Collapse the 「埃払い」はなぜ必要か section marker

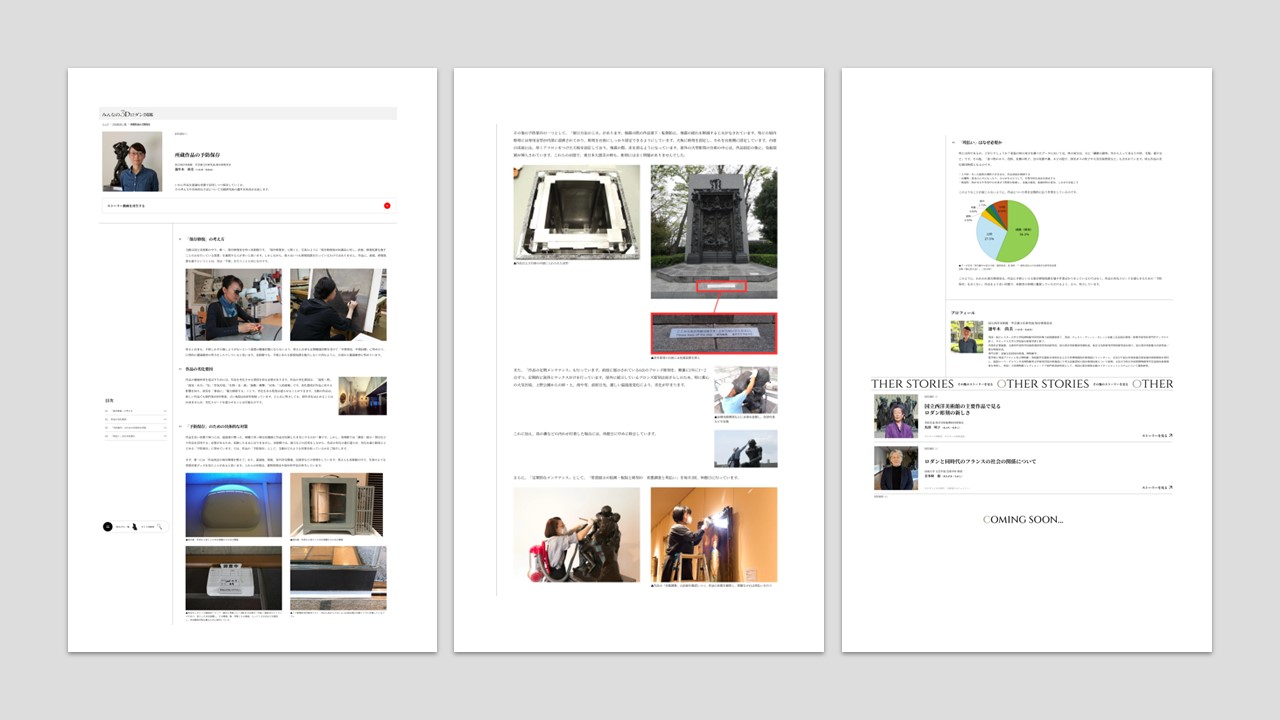(x=953, y=142)
